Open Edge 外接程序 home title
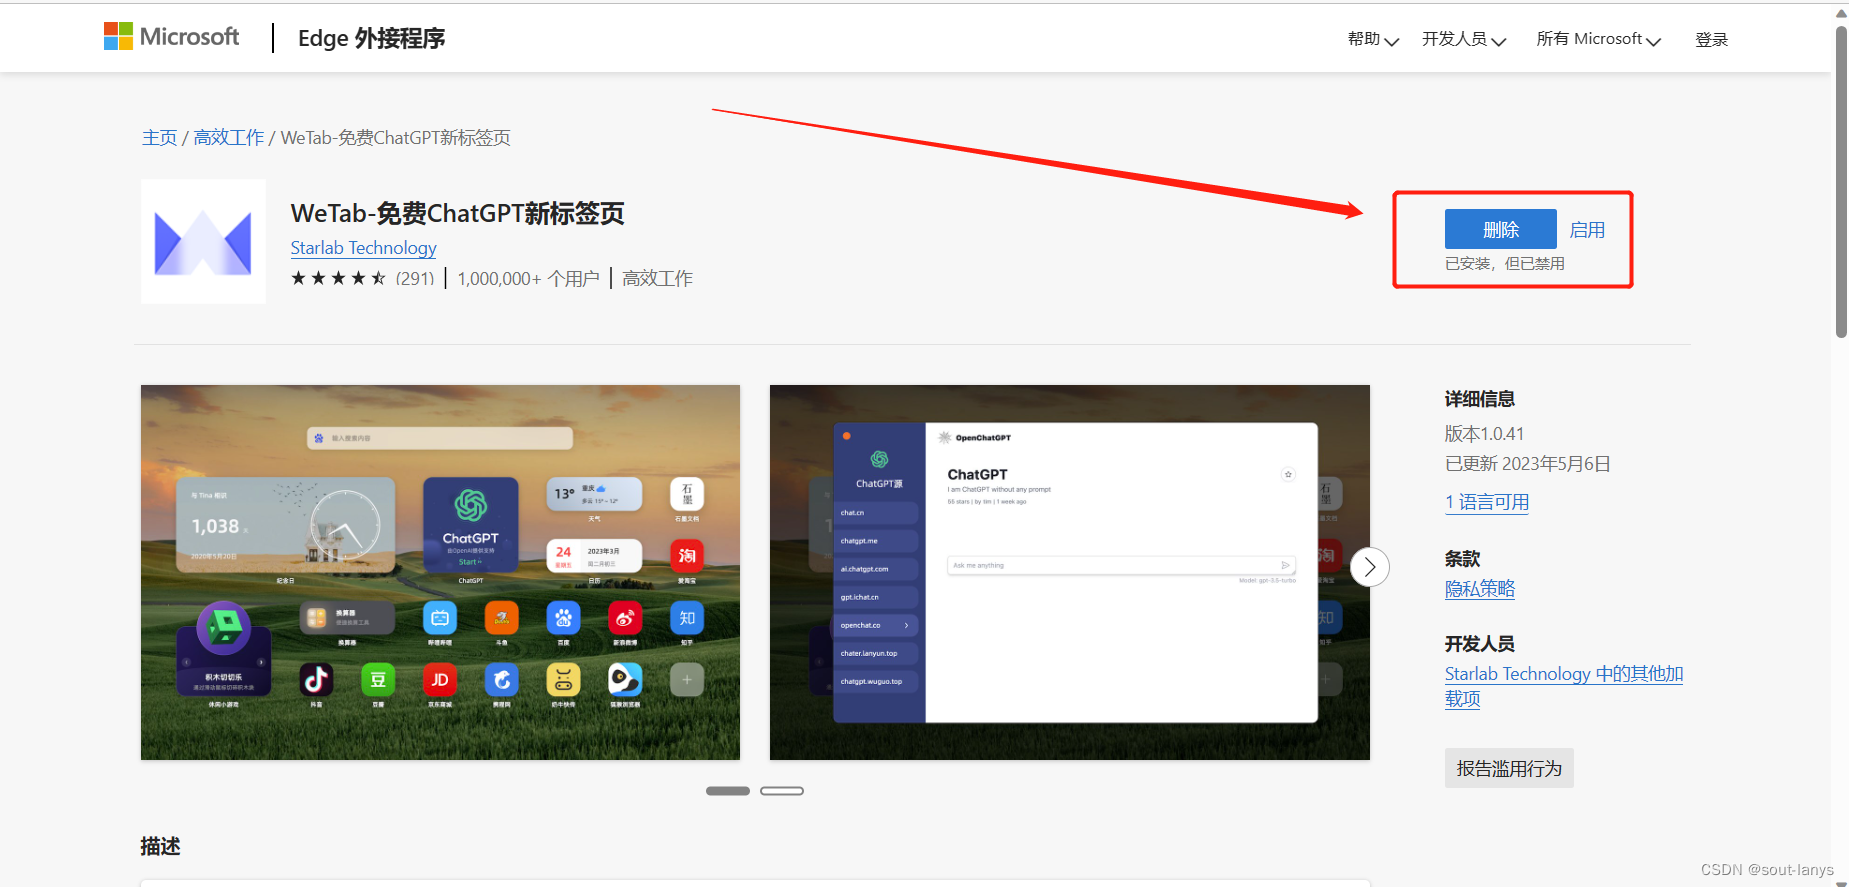 tap(371, 38)
